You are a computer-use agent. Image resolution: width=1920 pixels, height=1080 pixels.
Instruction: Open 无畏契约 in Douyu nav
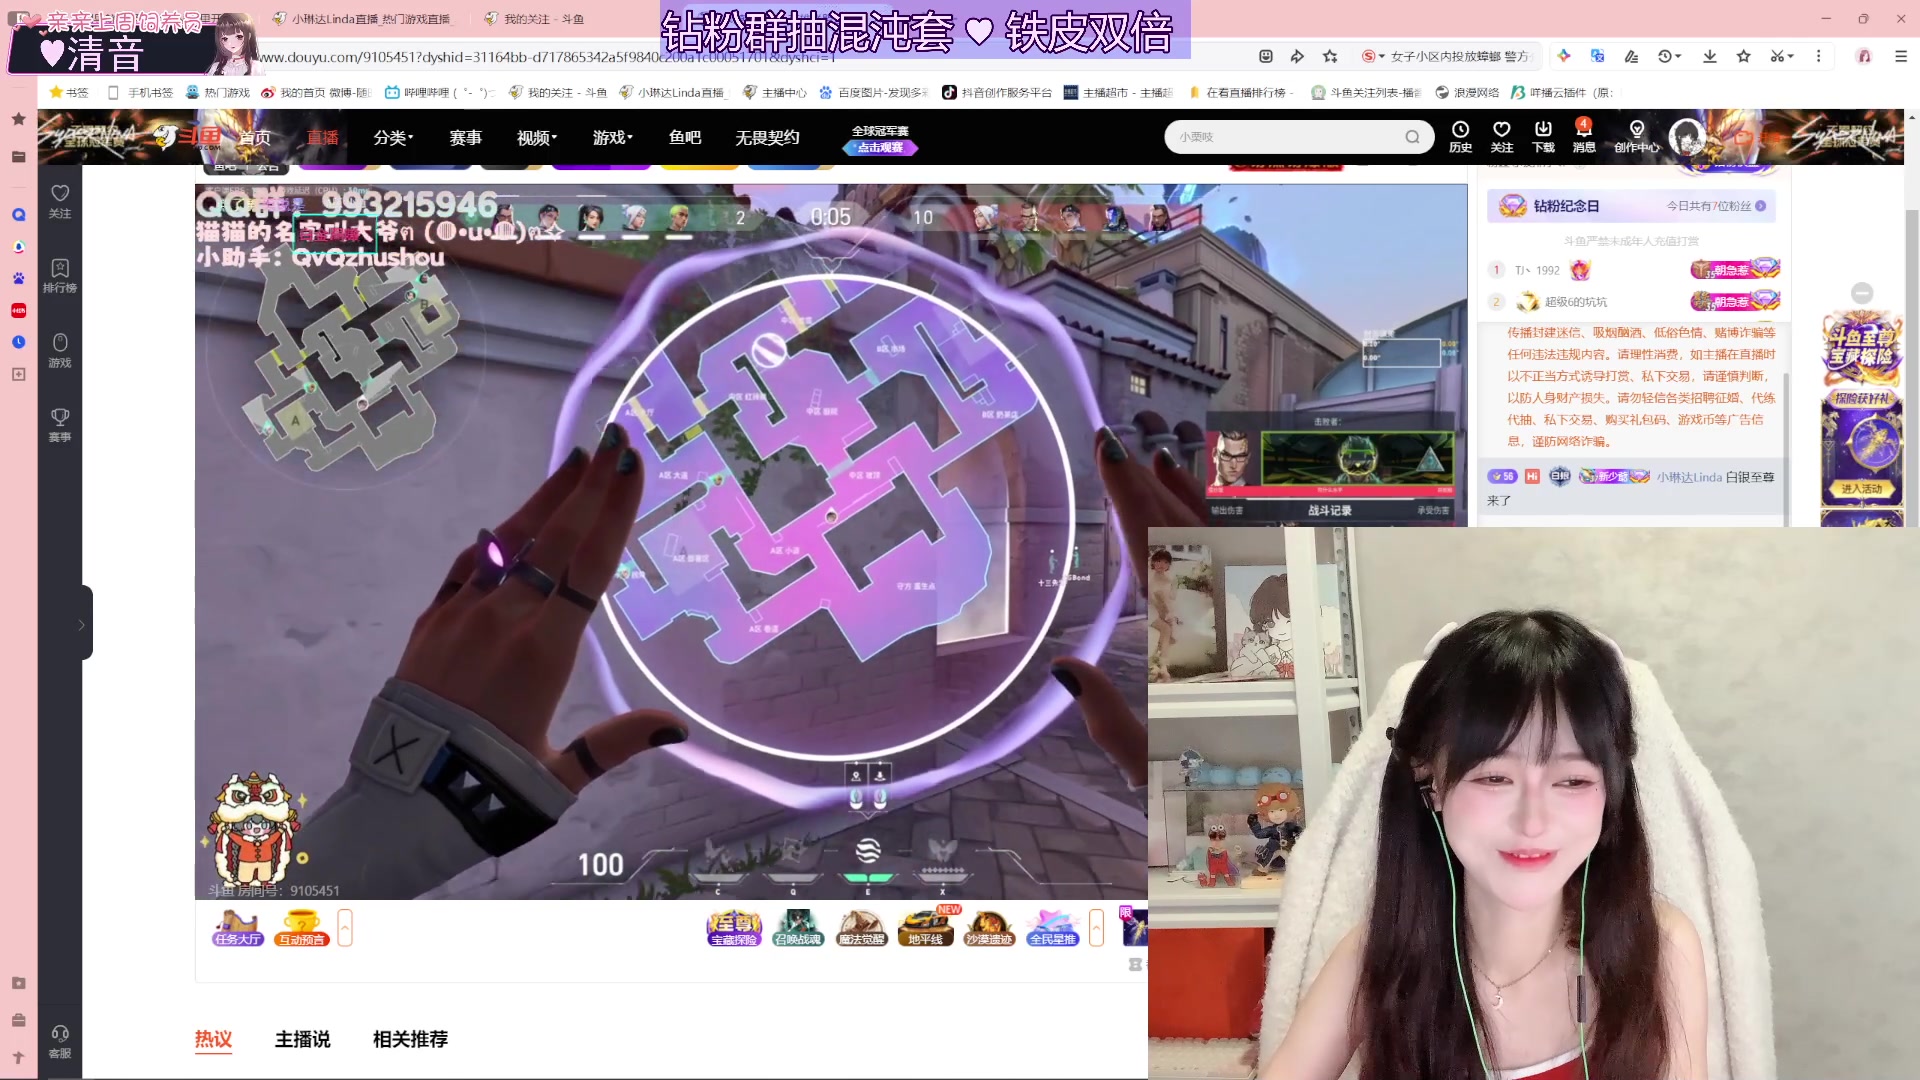tap(767, 137)
